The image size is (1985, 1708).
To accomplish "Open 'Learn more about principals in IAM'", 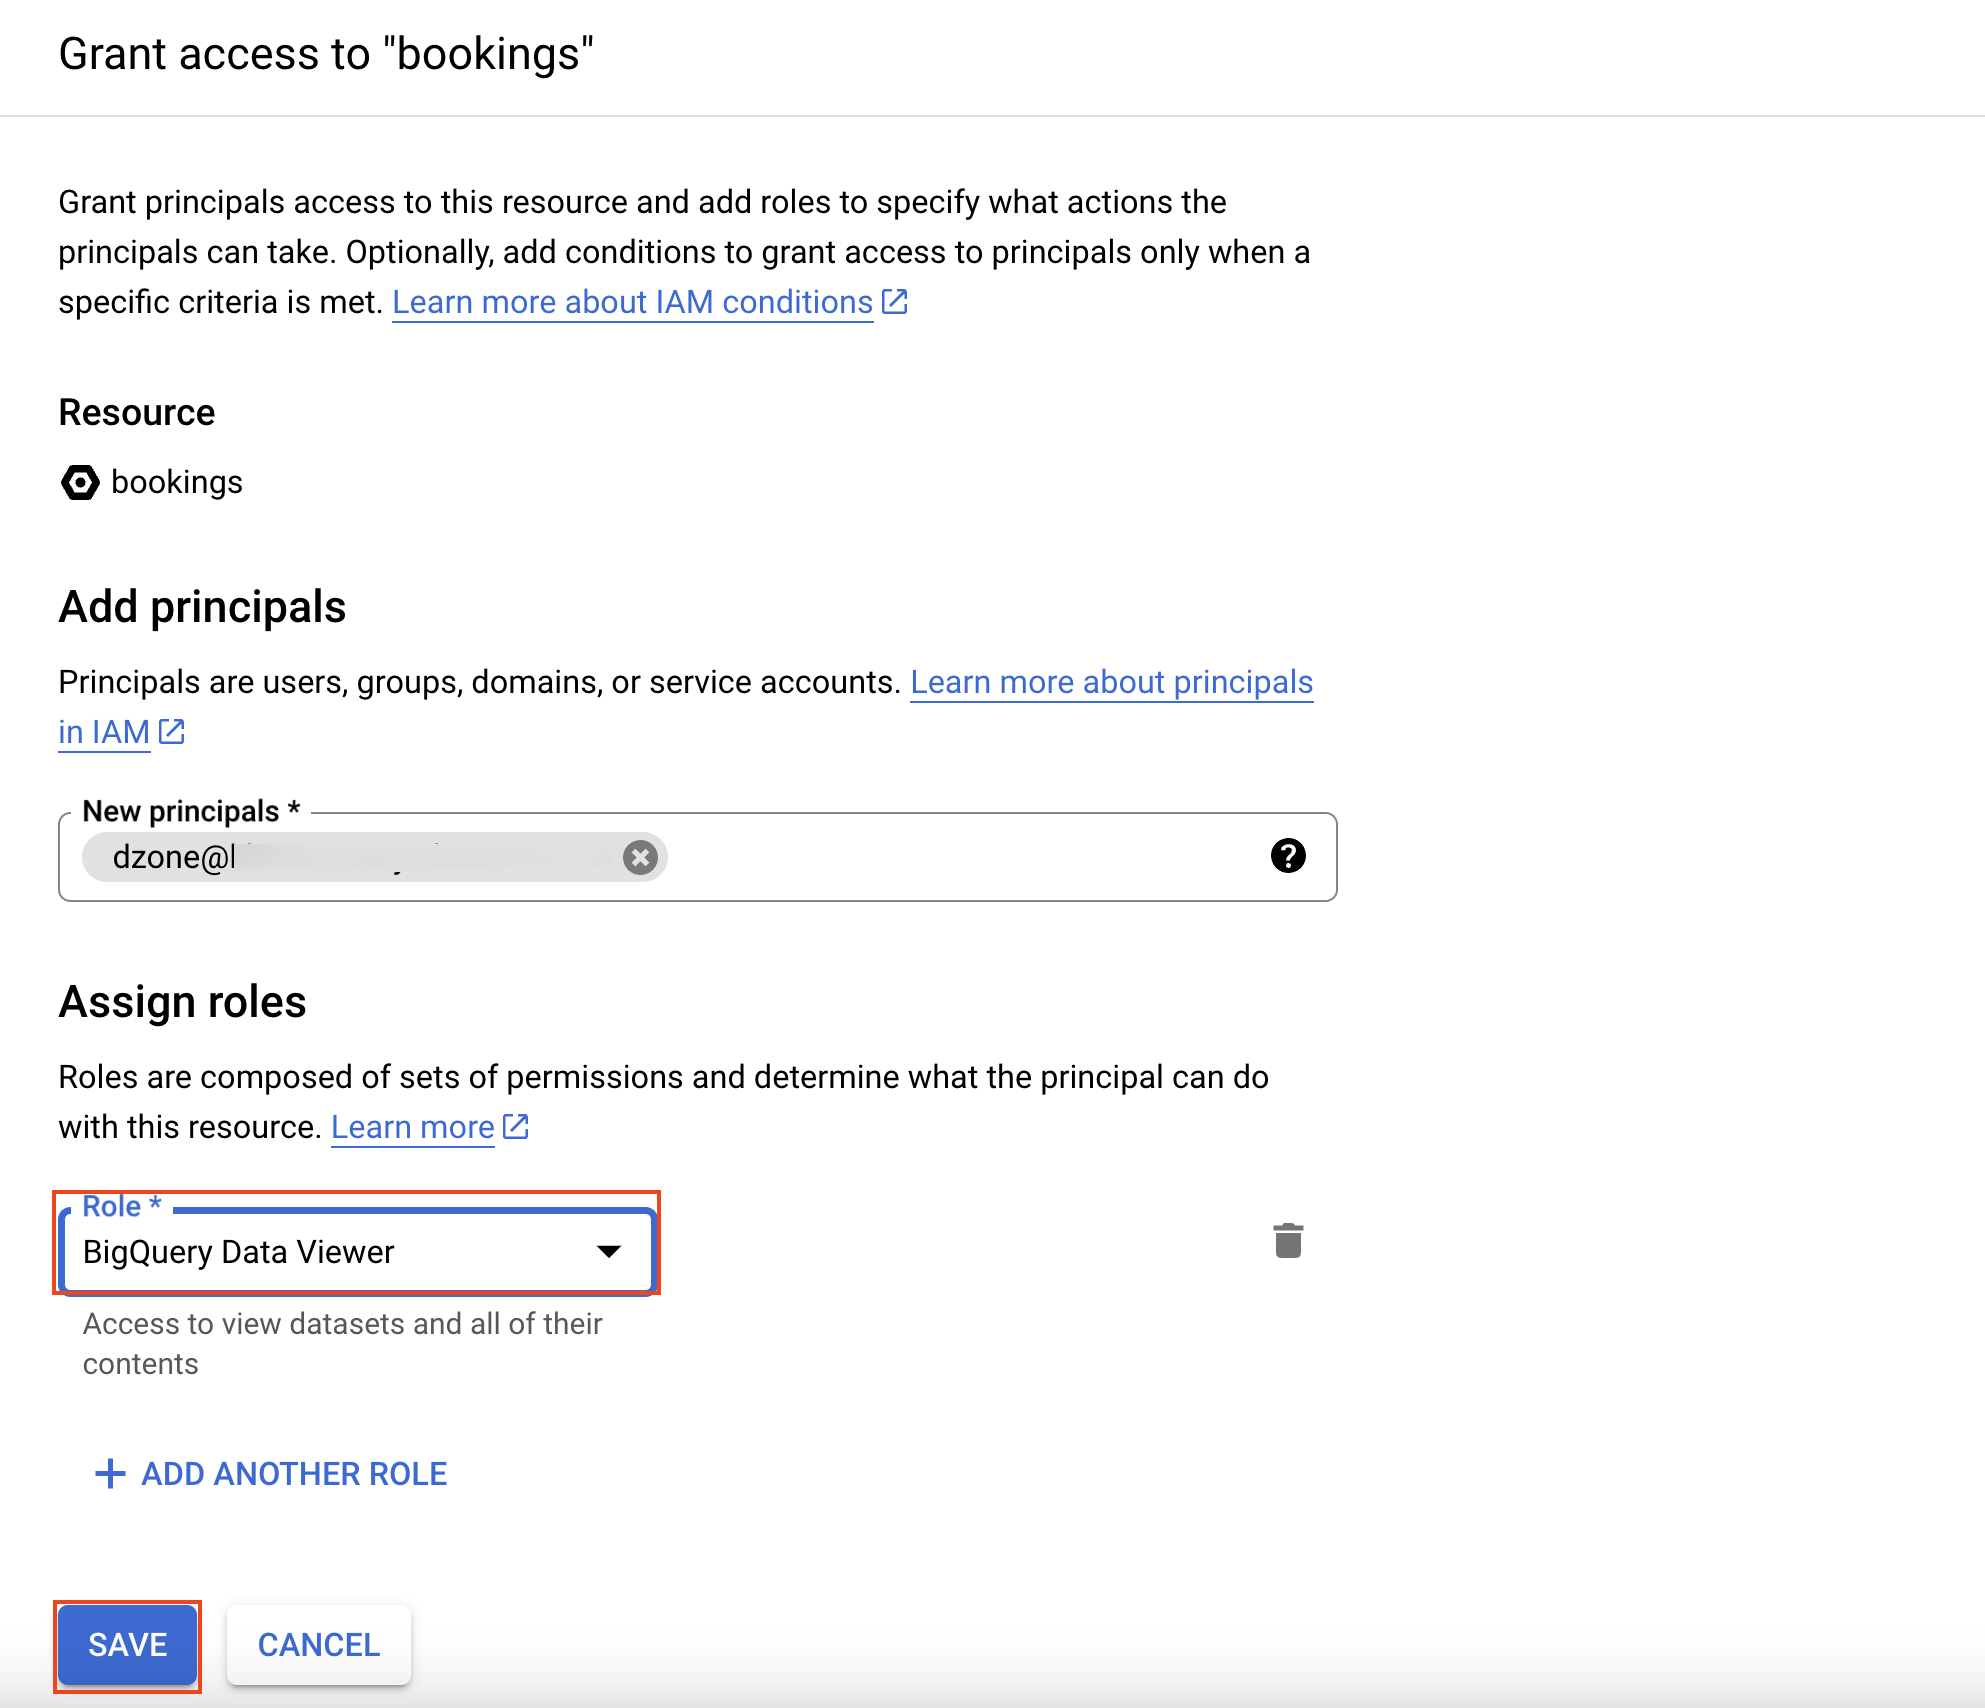I will (1112, 681).
